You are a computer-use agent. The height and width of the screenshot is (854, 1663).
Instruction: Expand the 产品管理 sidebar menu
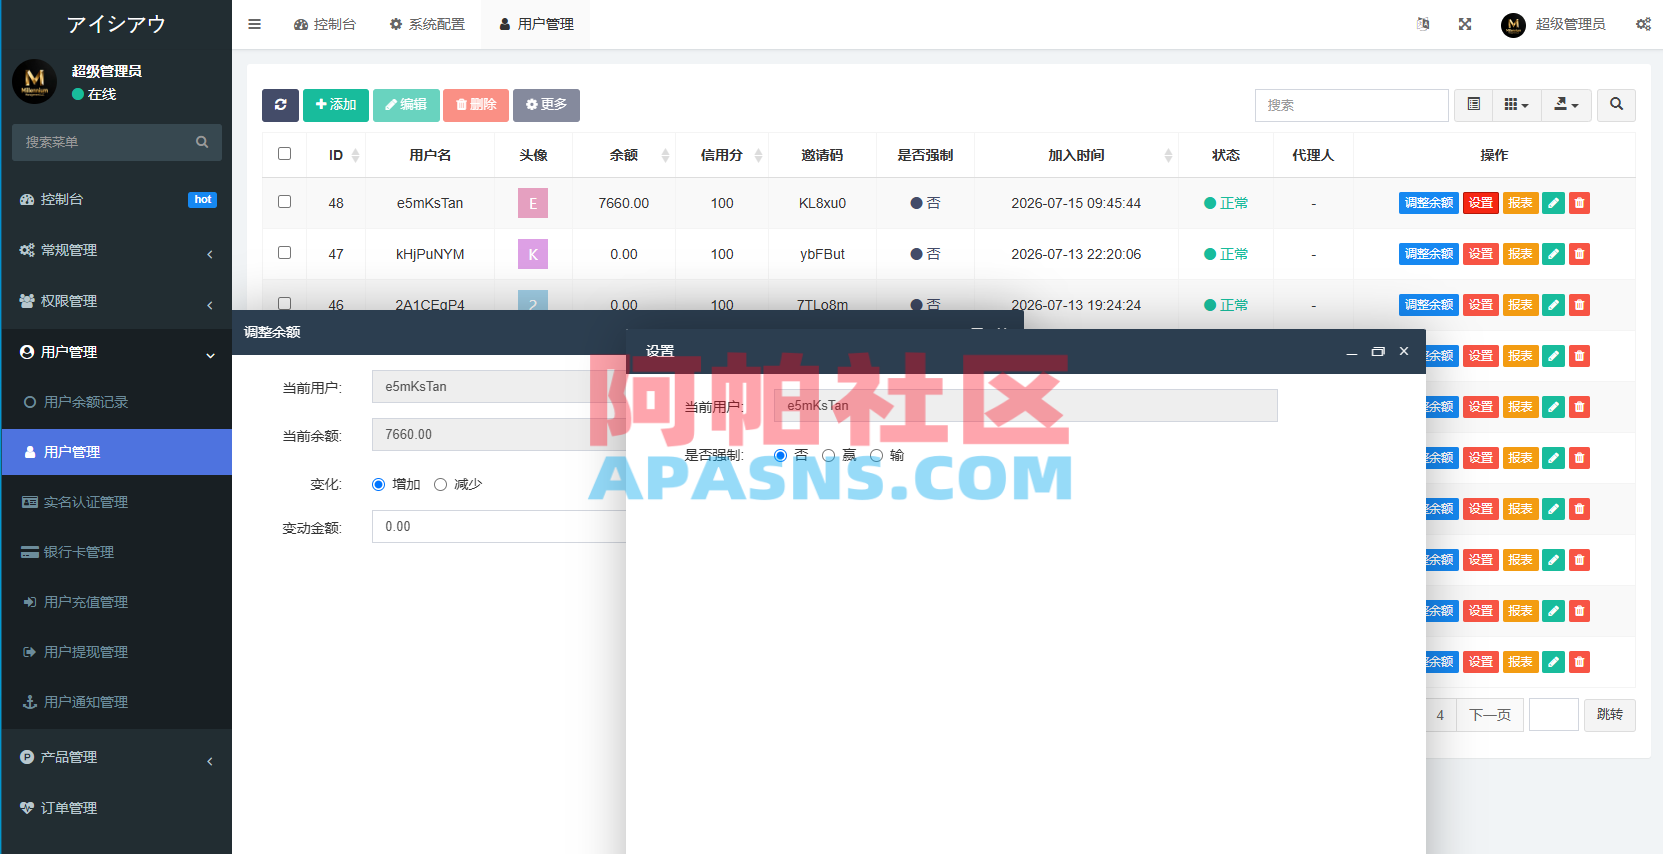coord(117,757)
